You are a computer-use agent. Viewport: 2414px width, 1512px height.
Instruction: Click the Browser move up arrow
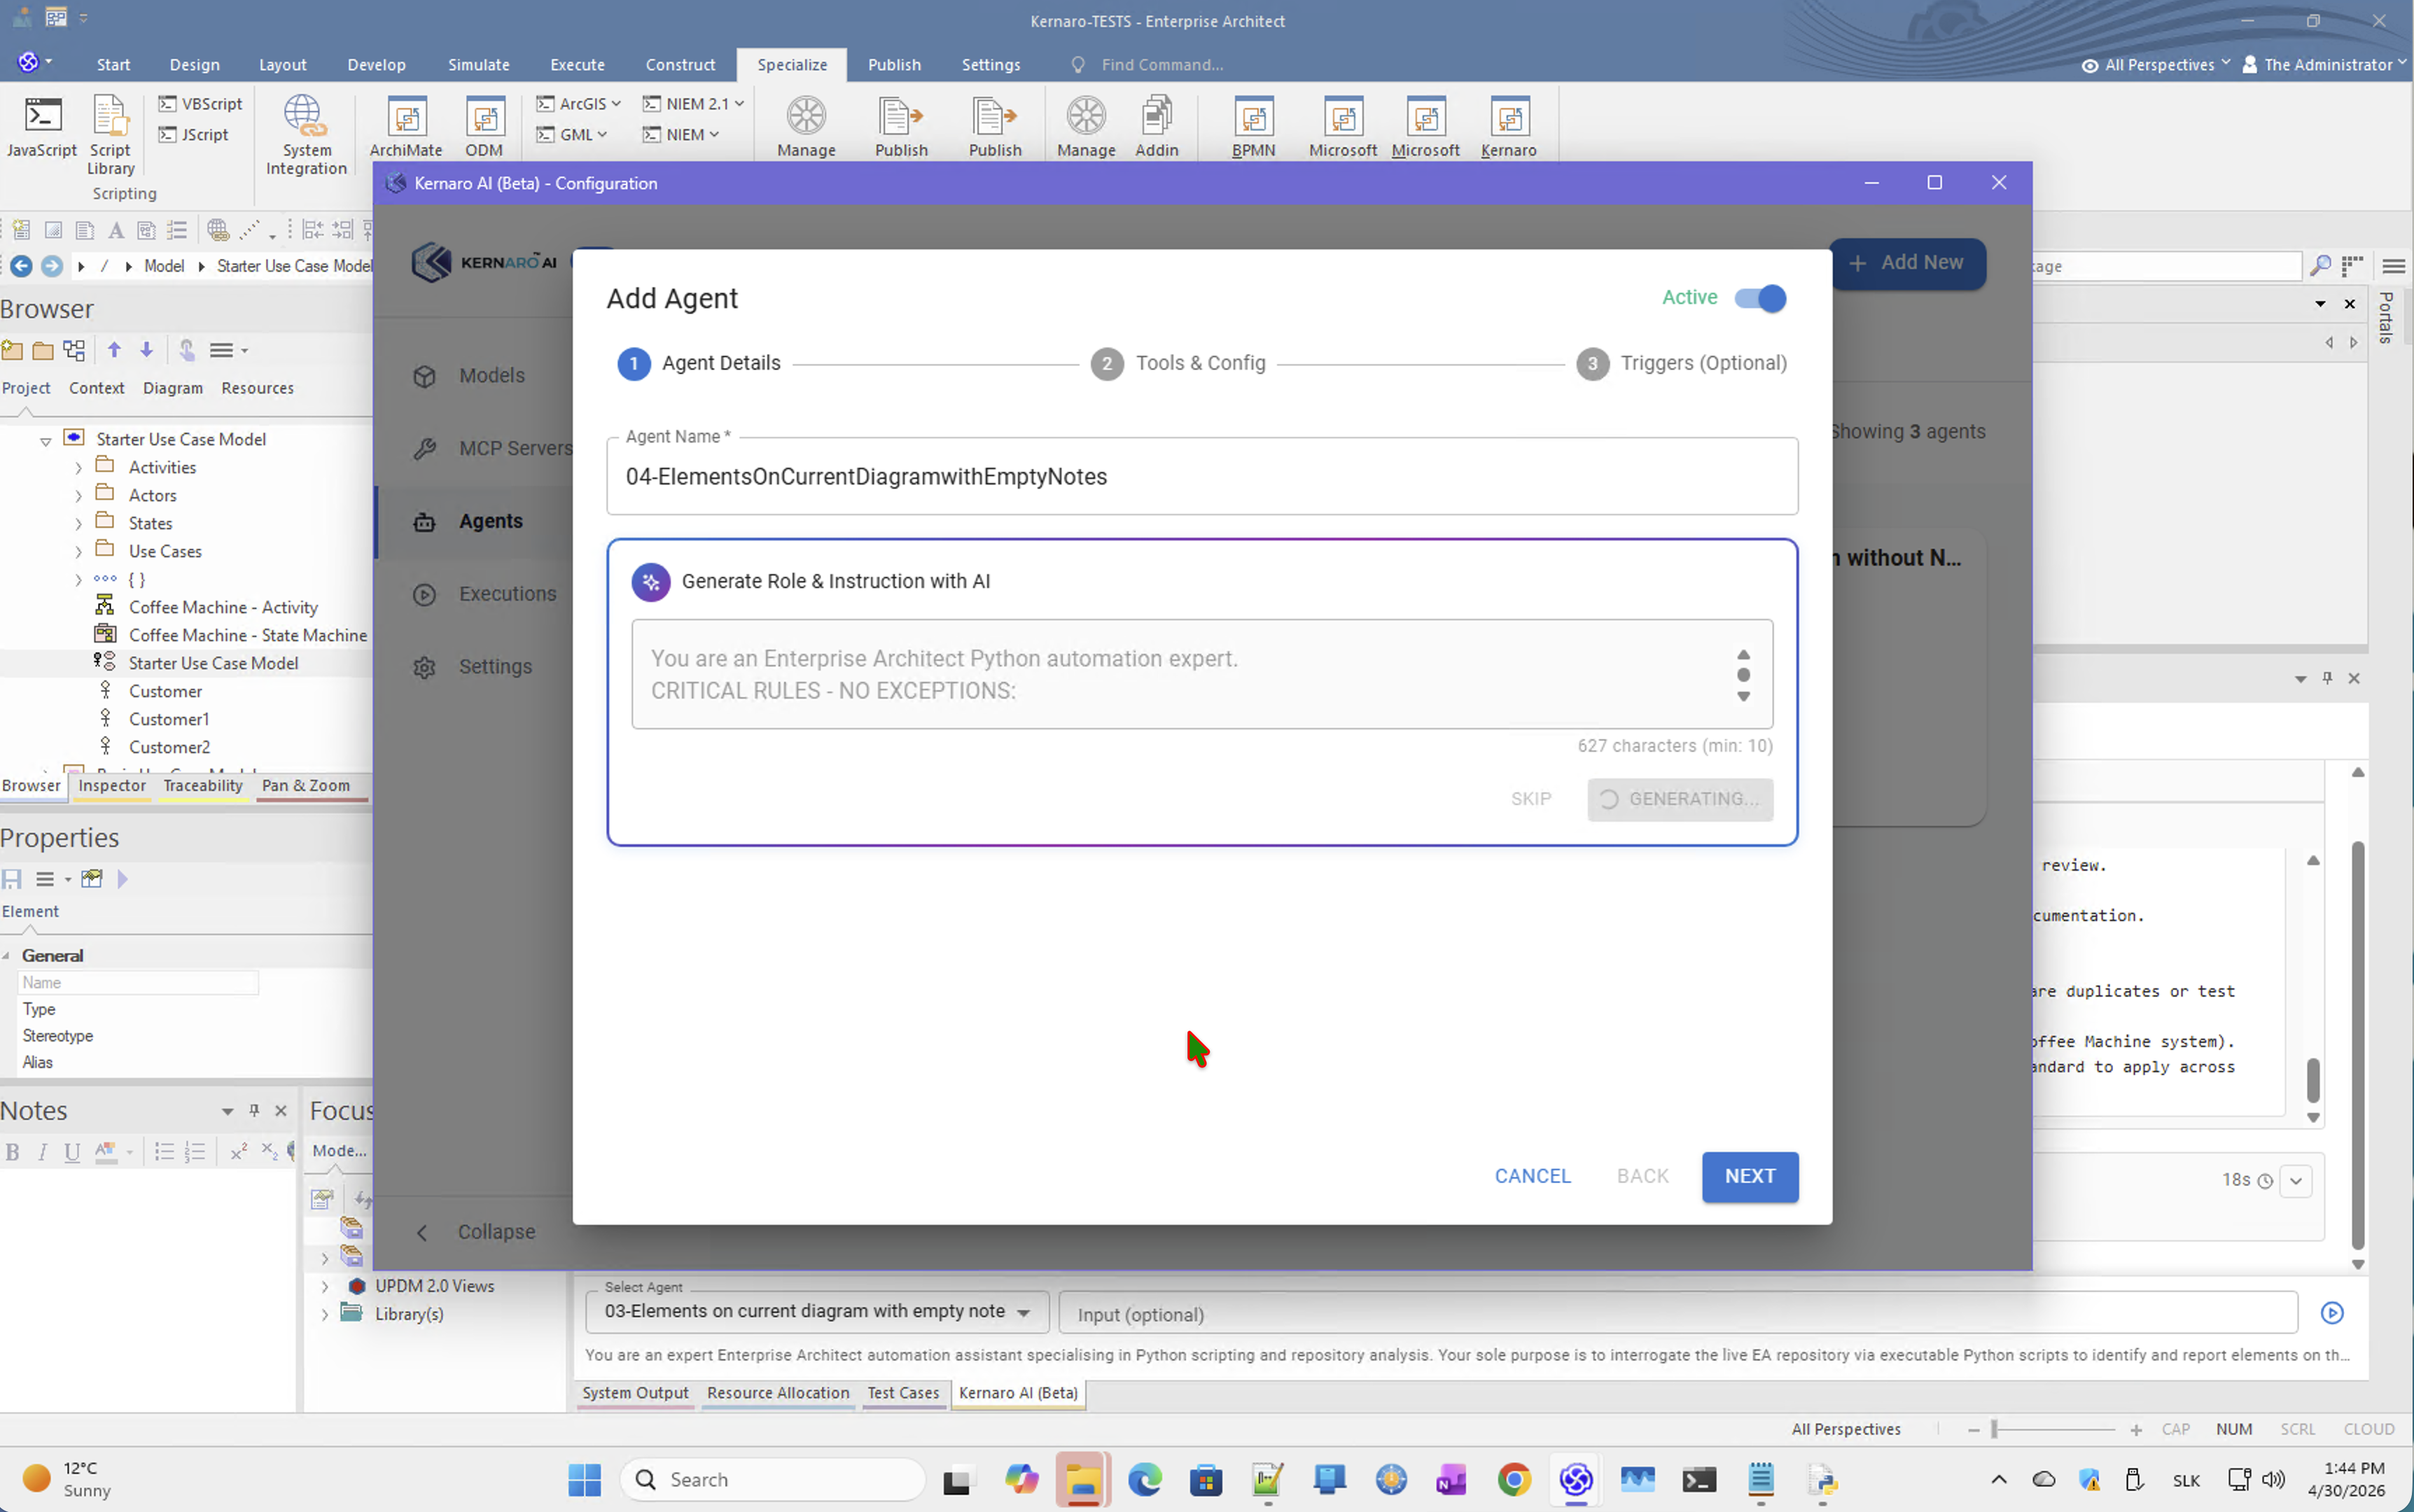114,350
